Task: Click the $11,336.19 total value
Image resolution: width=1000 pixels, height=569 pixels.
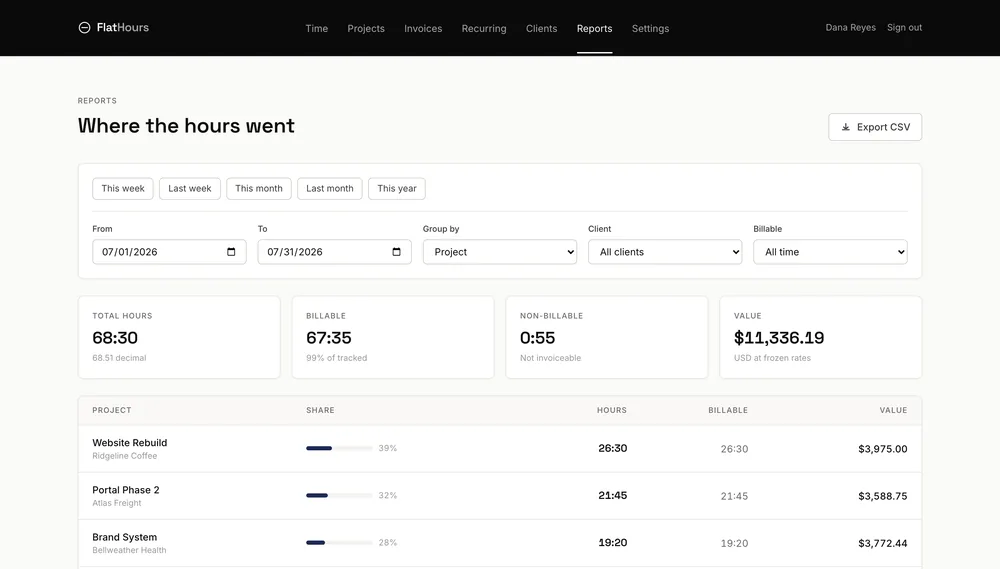Action: 779,337
